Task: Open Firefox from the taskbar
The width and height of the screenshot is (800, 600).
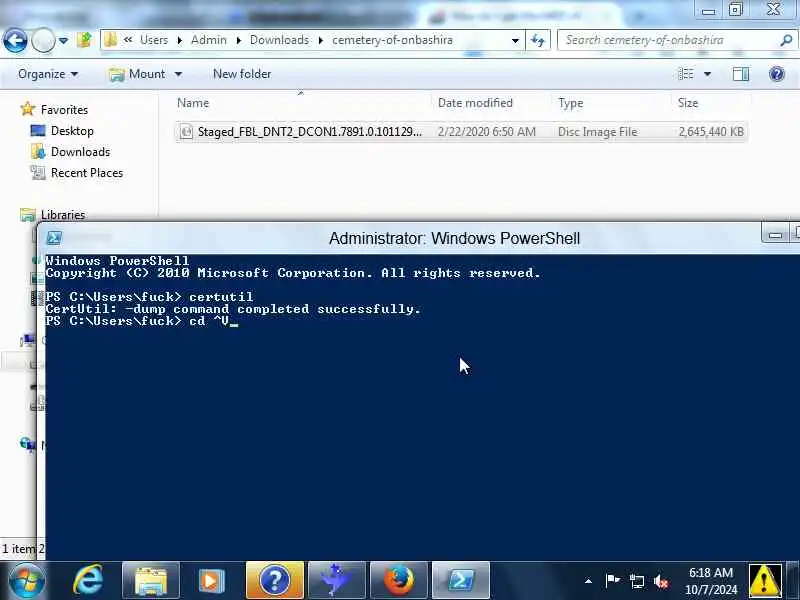Action: click(398, 581)
